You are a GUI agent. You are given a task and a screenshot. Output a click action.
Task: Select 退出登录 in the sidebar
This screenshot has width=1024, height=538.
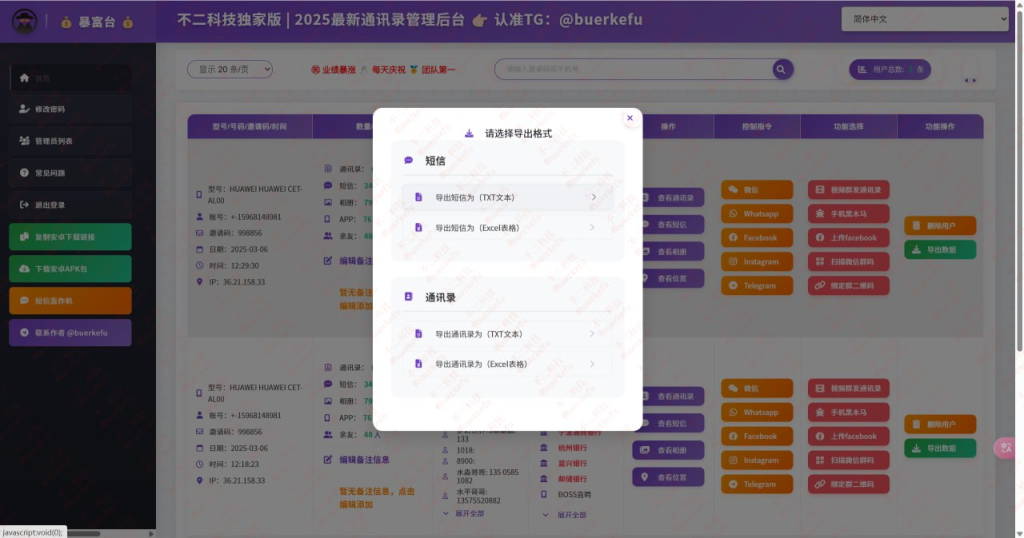(x=71, y=205)
